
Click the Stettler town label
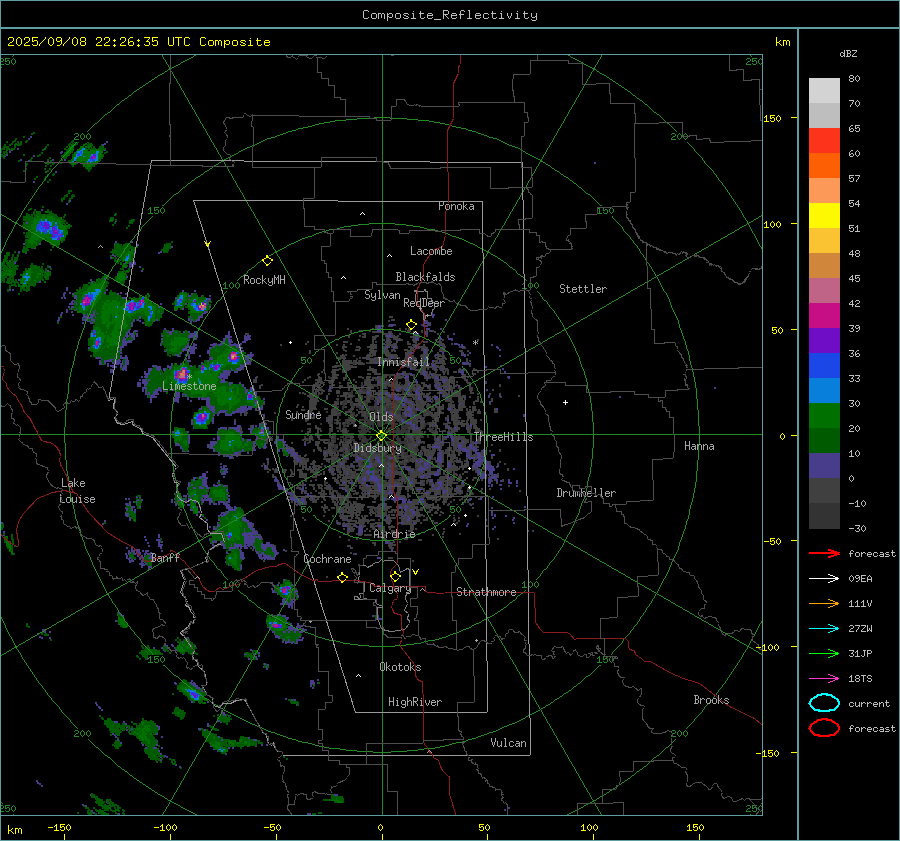coord(583,289)
